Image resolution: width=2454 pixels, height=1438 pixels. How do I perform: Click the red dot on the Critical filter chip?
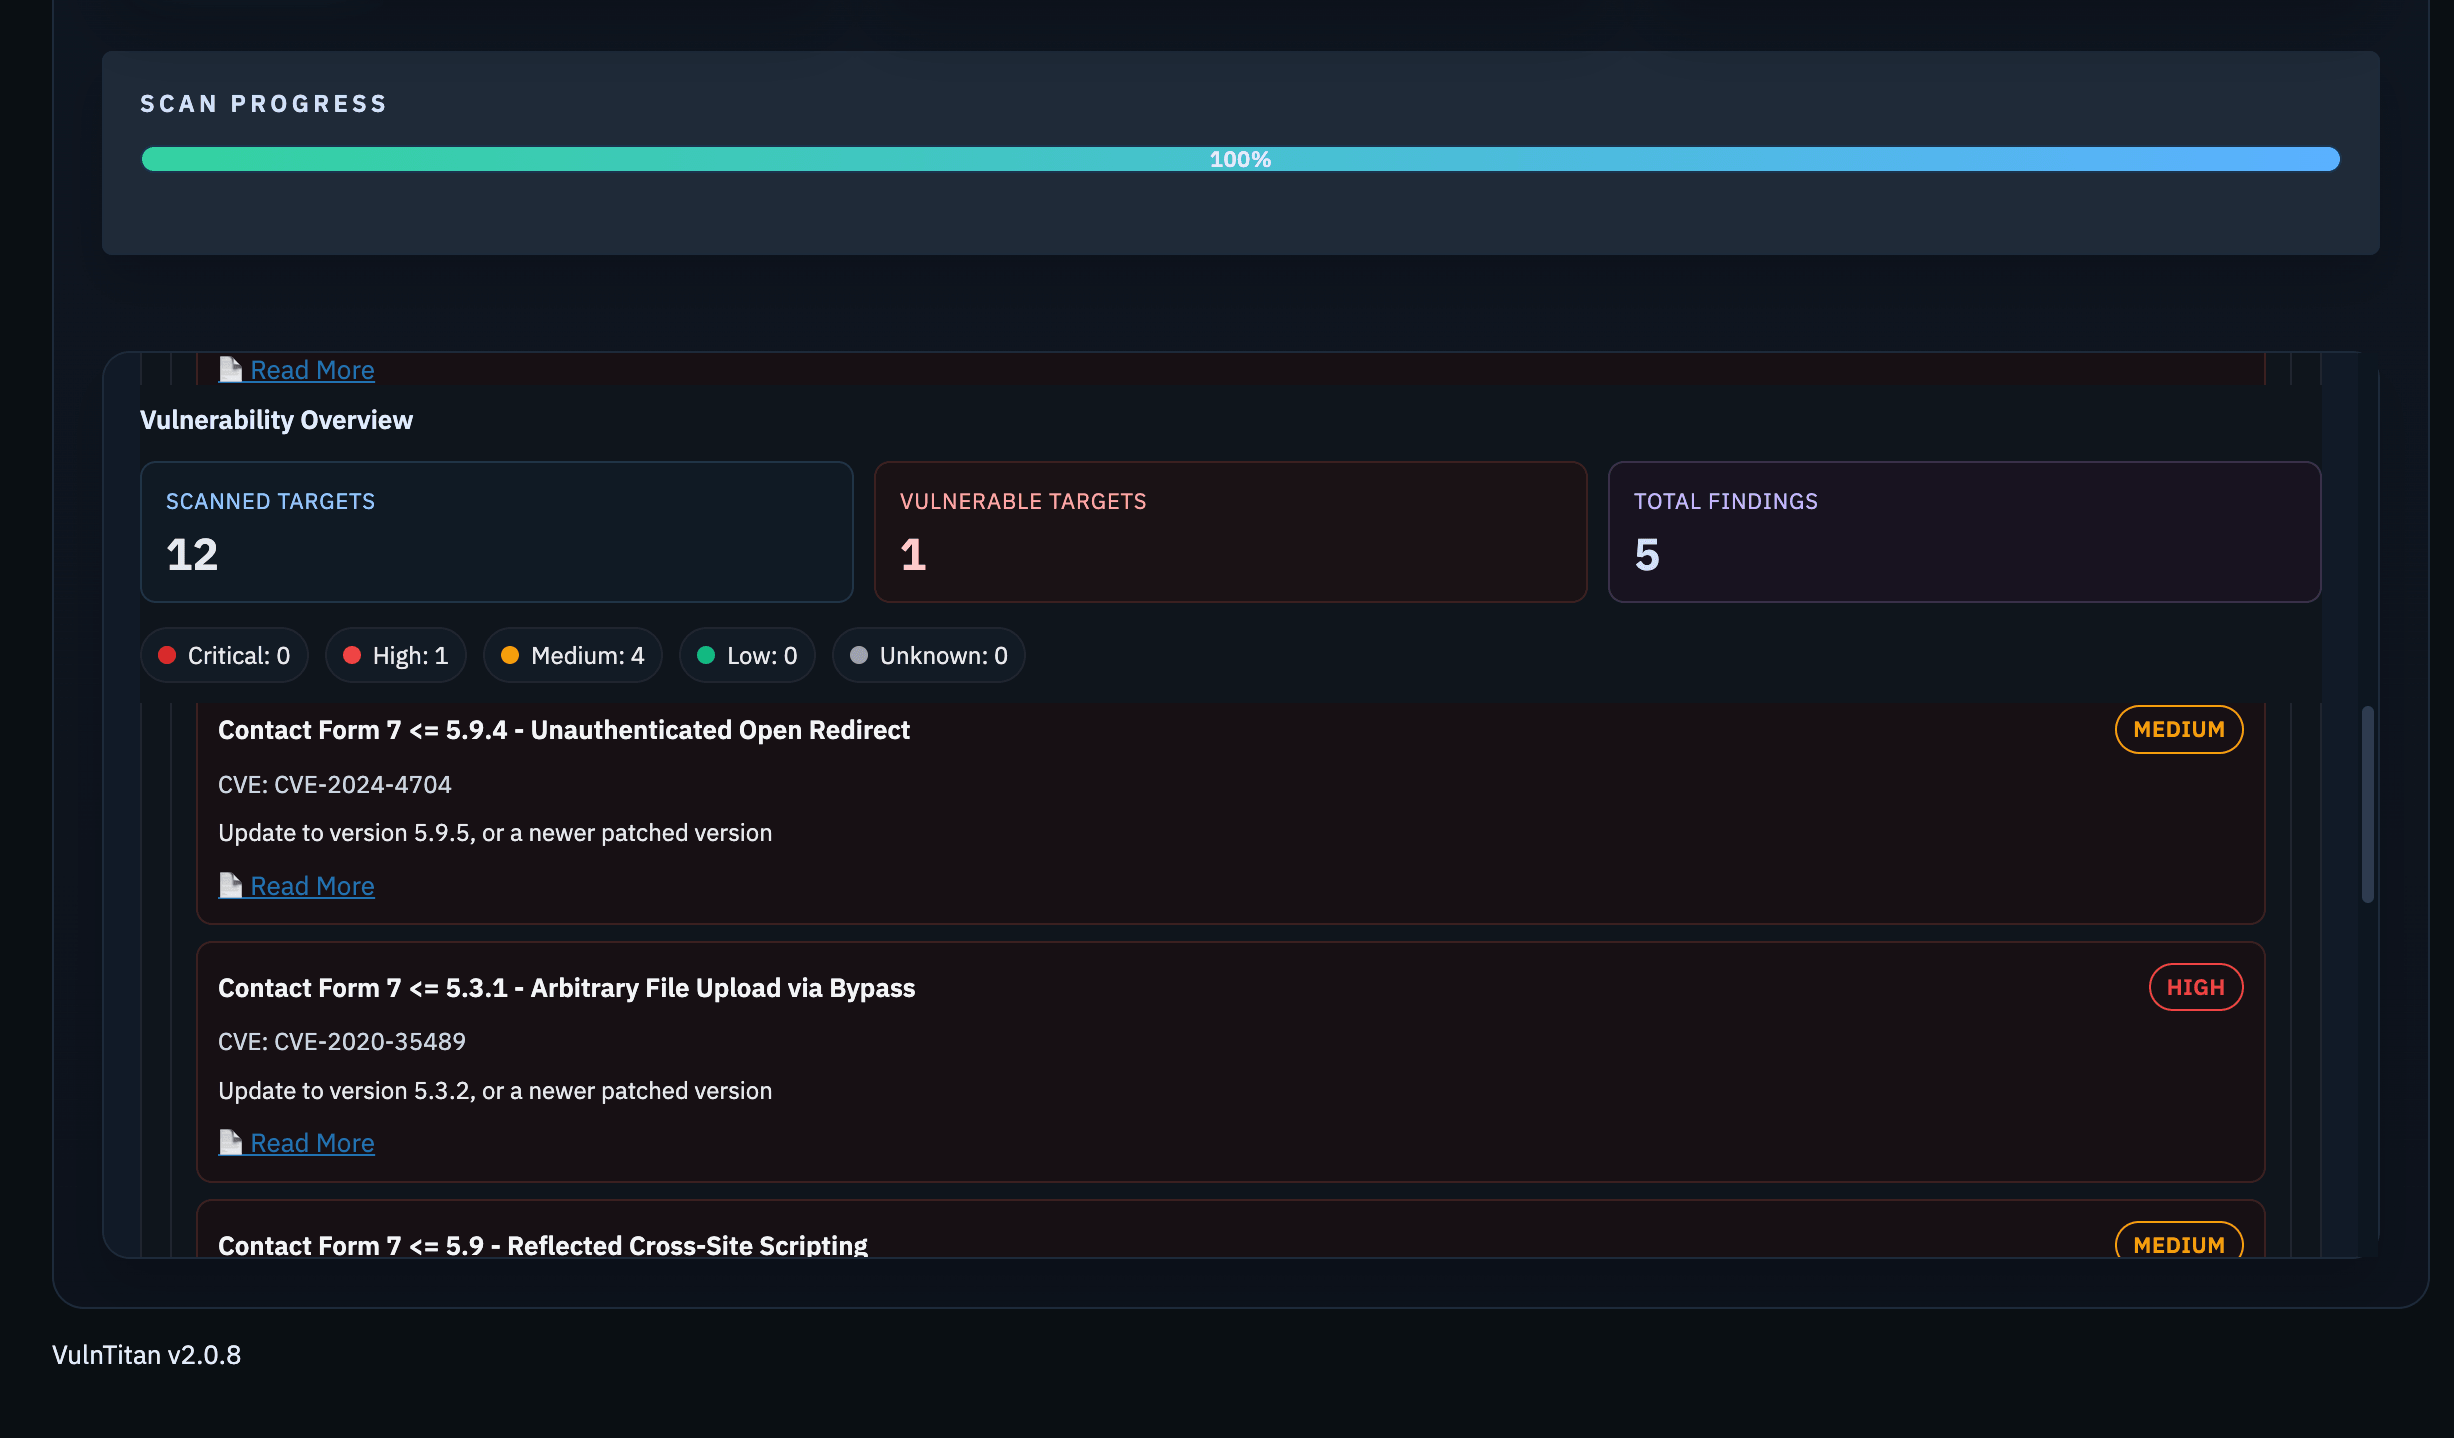(x=167, y=655)
